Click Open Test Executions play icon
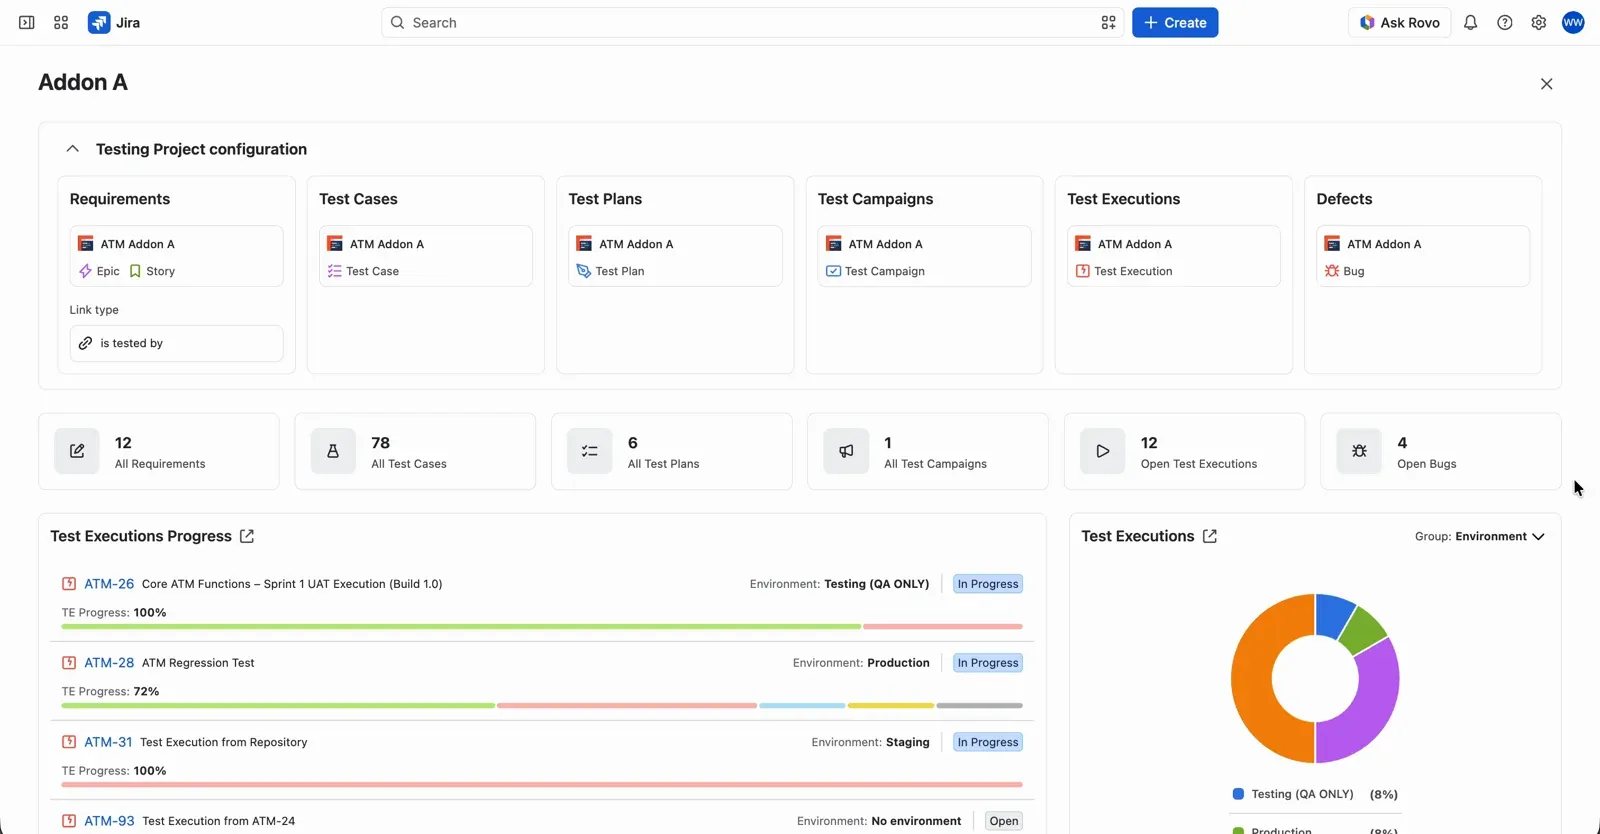The width and height of the screenshot is (1600, 834). tap(1103, 451)
